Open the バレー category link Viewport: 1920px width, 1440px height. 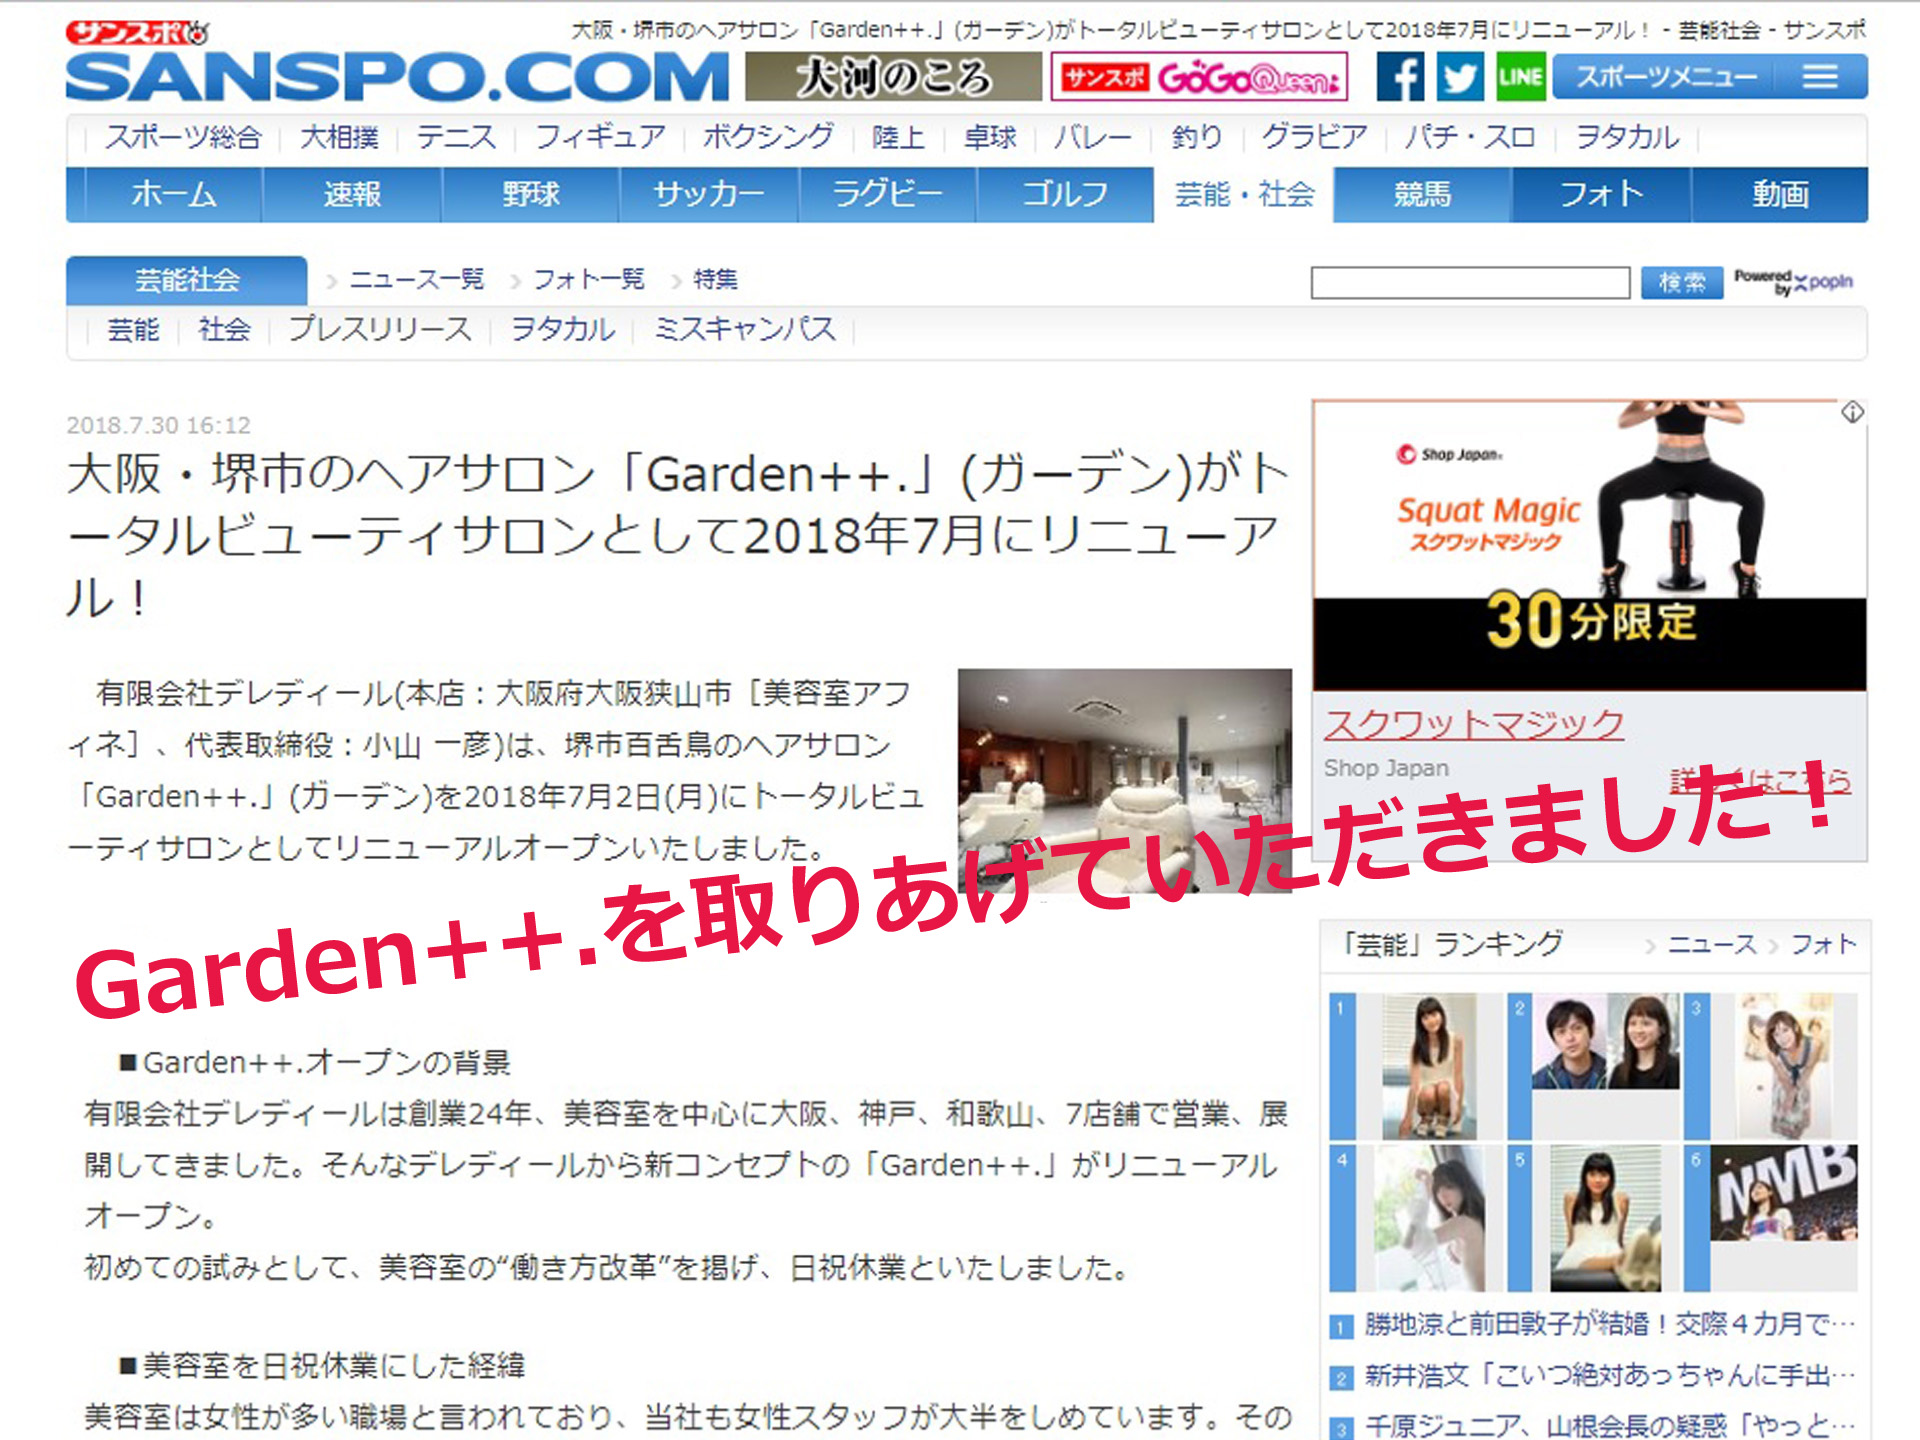(x=1093, y=137)
